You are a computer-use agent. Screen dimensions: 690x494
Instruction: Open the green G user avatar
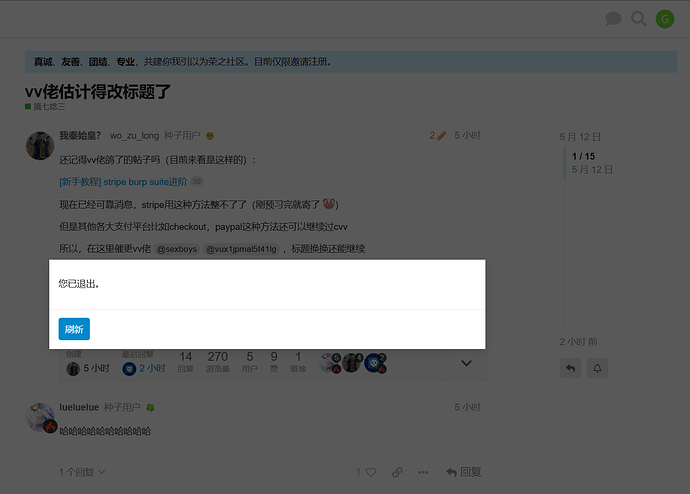point(665,19)
